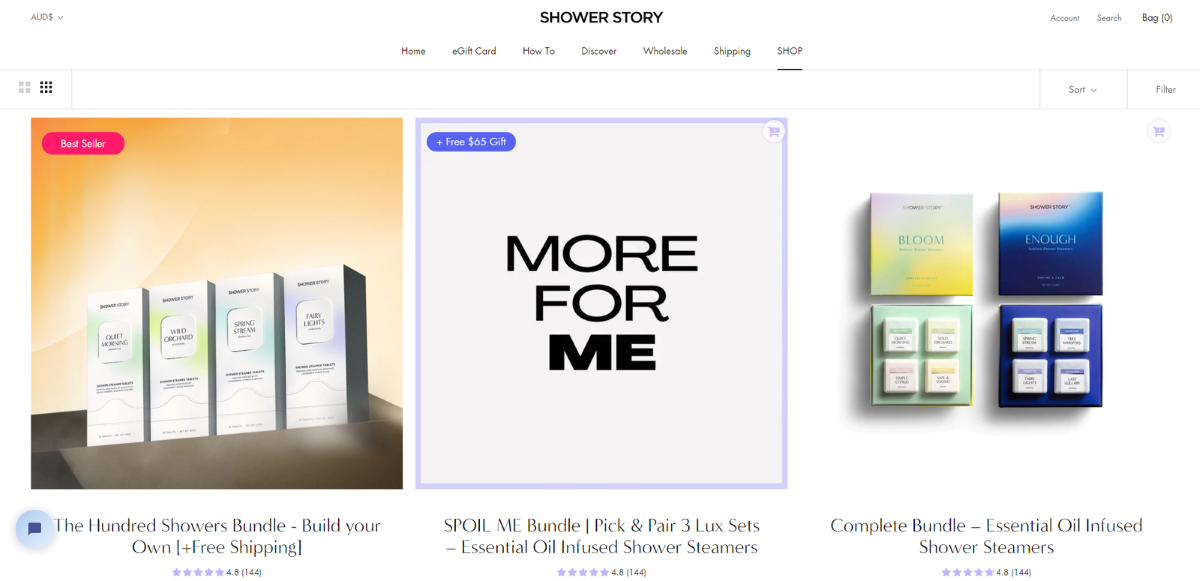Image resolution: width=1200 pixels, height=581 pixels.
Task: Click the Account link
Action: click(x=1064, y=18)
